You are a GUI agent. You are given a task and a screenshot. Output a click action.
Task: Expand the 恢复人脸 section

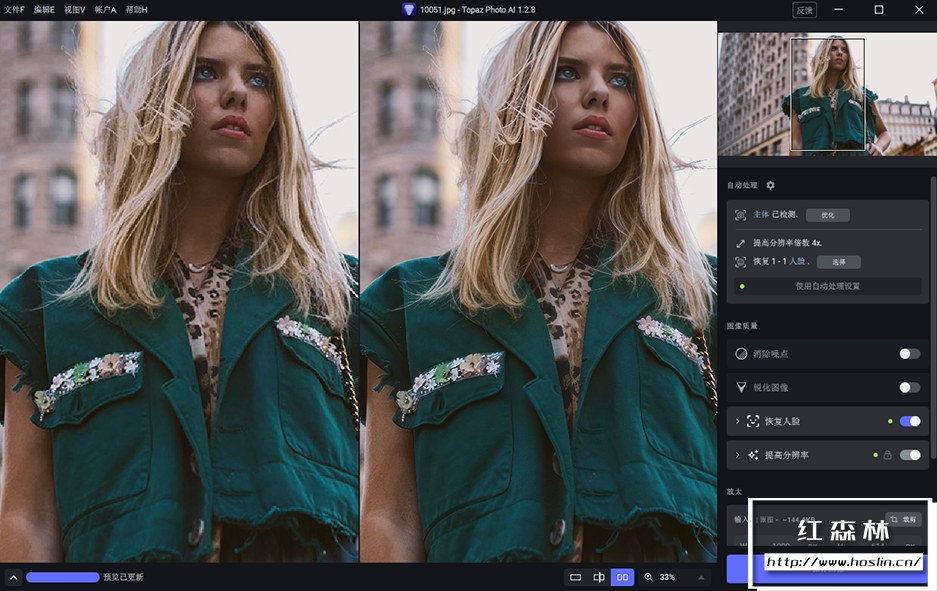click(x=737, y=421)
